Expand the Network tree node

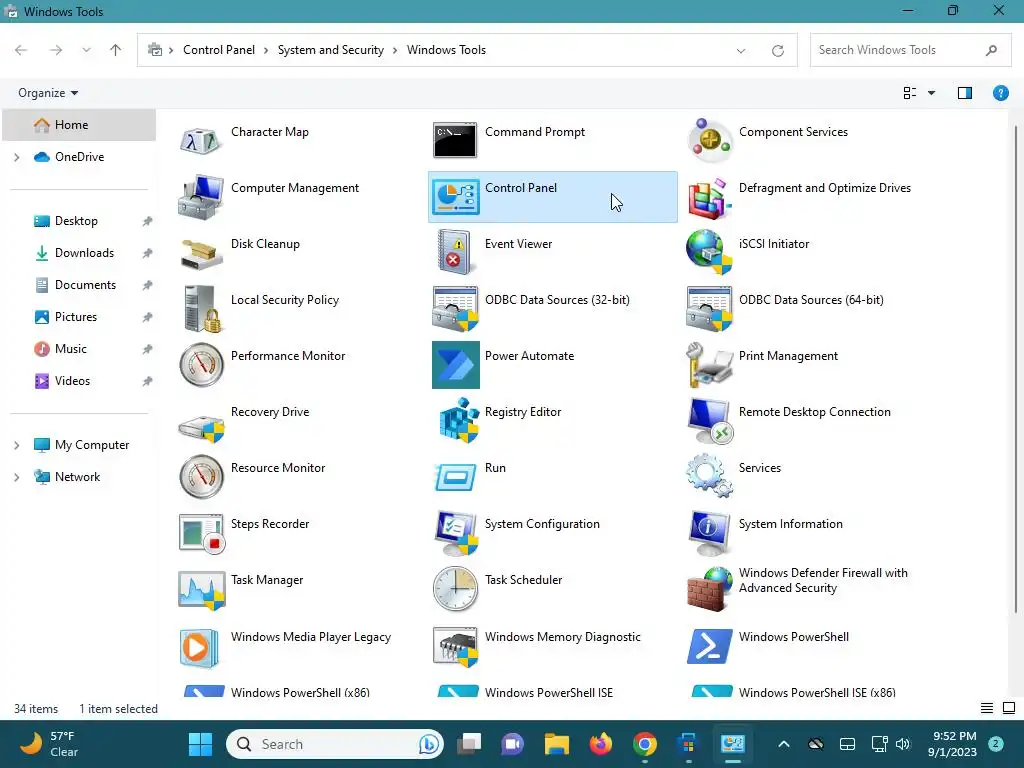(16, 477)
